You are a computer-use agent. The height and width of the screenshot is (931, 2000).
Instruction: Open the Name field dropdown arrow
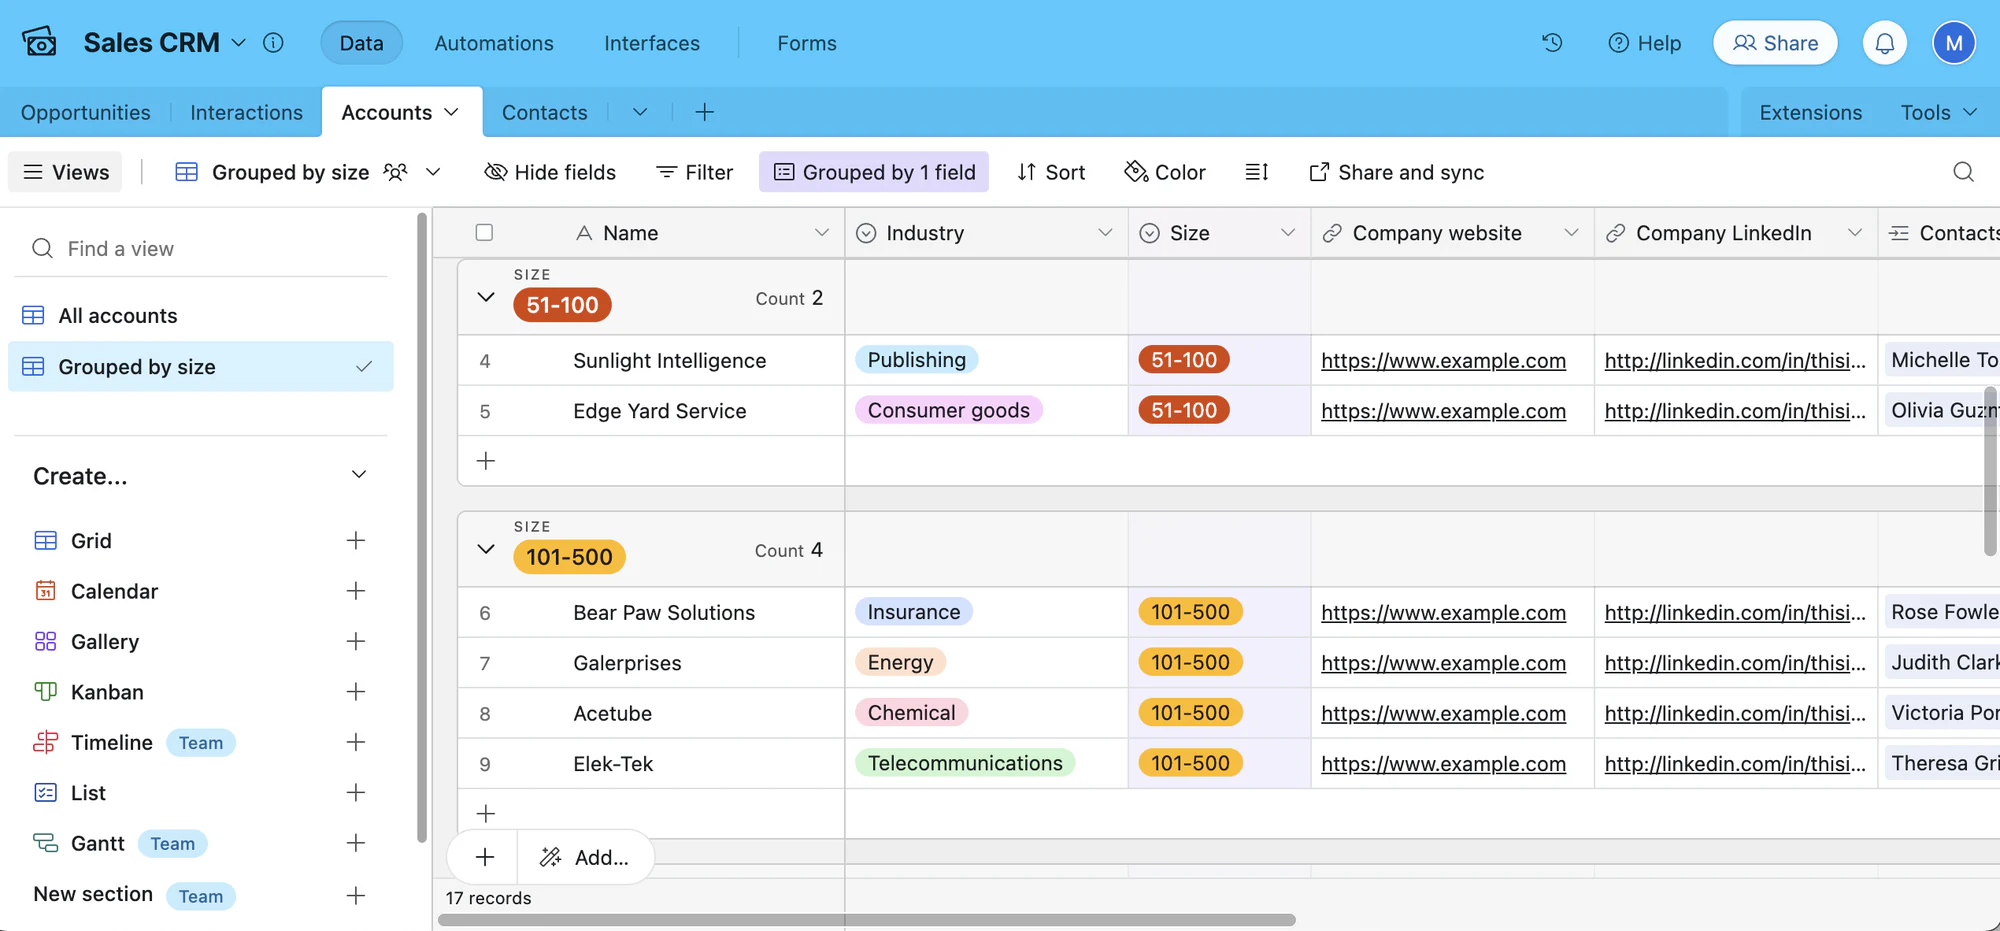[822, 233]
